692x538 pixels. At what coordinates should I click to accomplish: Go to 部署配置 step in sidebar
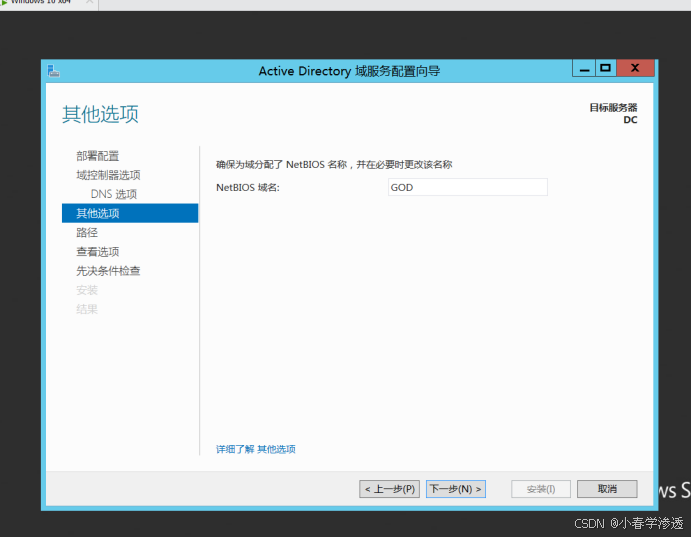98,156
